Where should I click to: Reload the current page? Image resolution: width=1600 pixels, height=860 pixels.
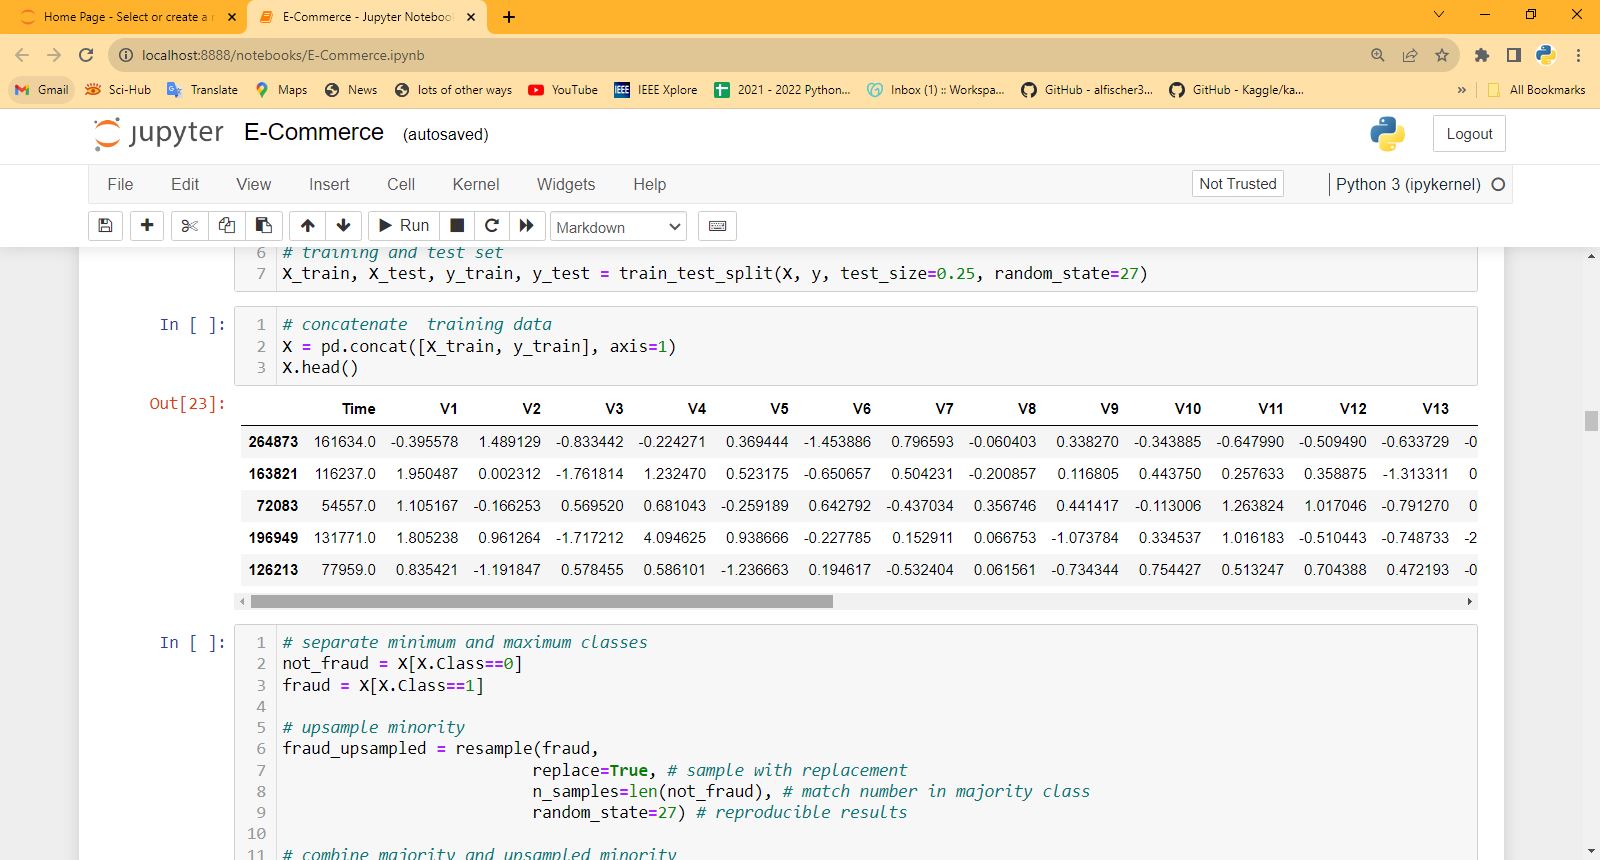(x=86, y=55)
